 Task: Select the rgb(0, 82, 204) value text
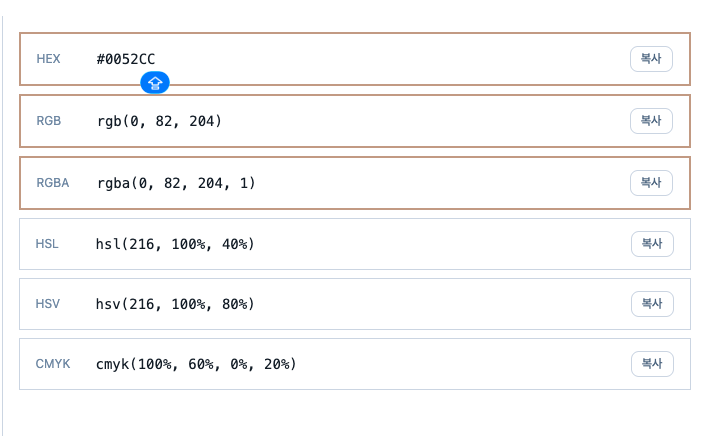[159, 121]
